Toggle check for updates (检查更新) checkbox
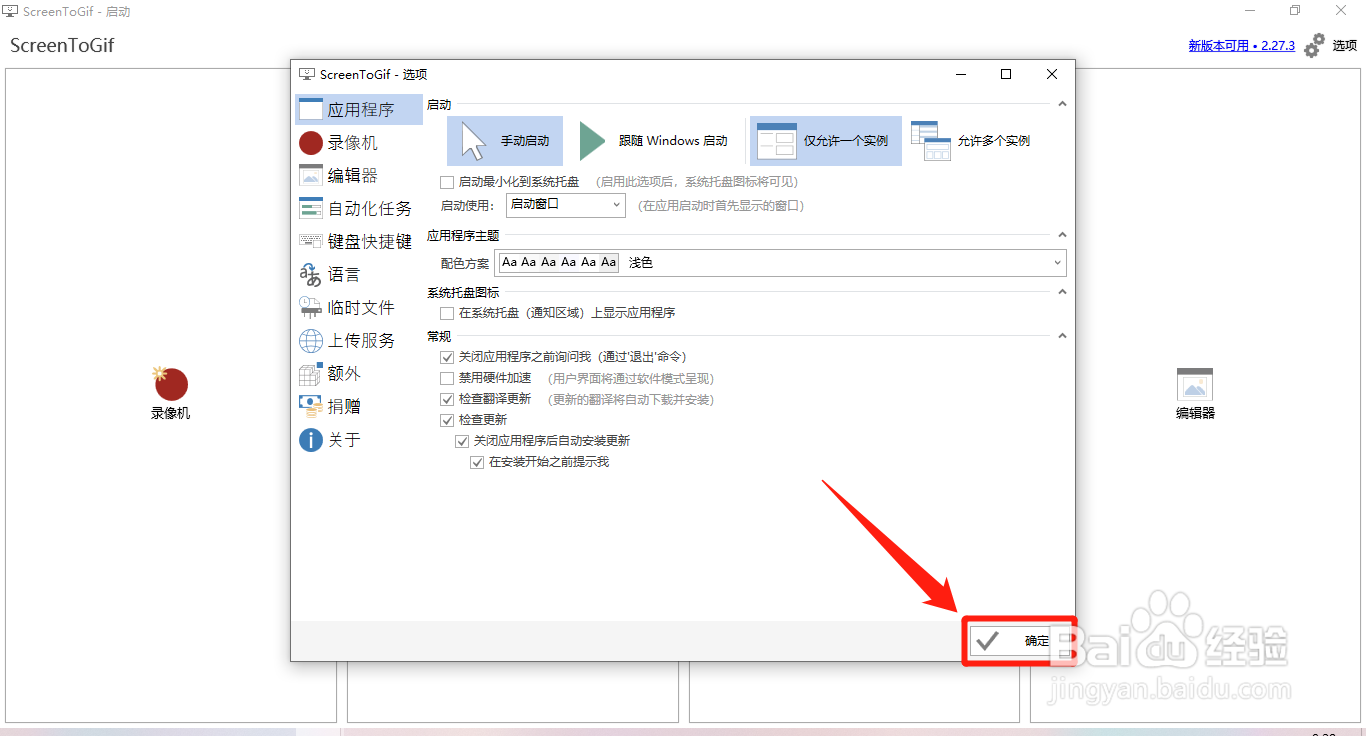1366x736 pixels. pos(447,421)
